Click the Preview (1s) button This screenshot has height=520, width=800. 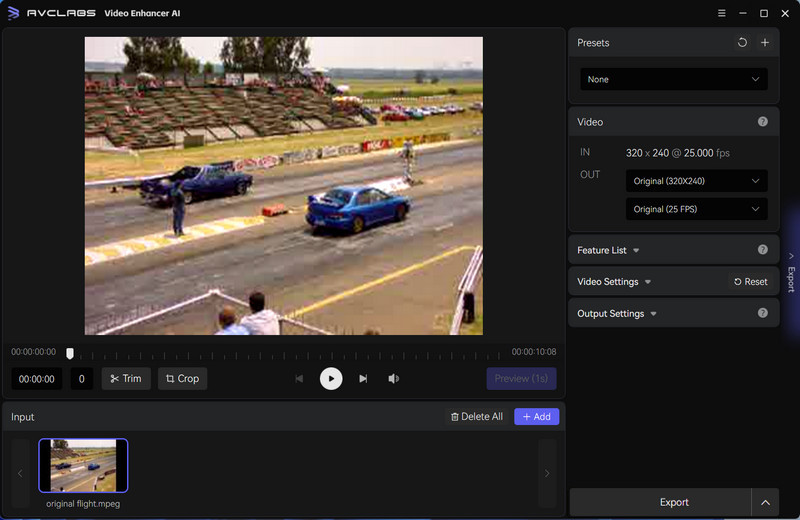pyautogui.click(x=521, y=379)
